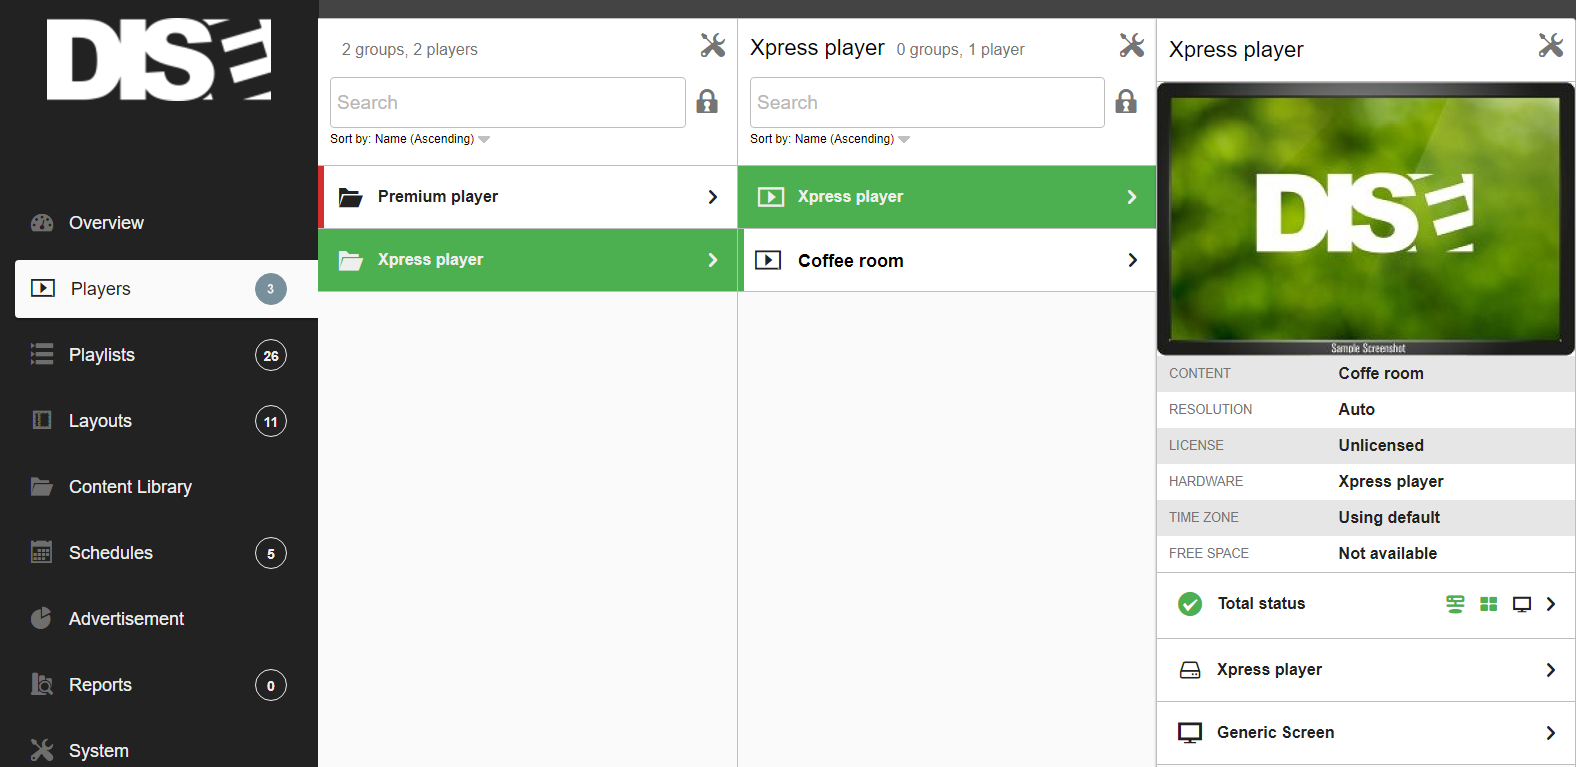Click the Layouts count badge 11
The width and height of the screenshot is (1576, 767).
pyautogui.click(x=271, y=421)
